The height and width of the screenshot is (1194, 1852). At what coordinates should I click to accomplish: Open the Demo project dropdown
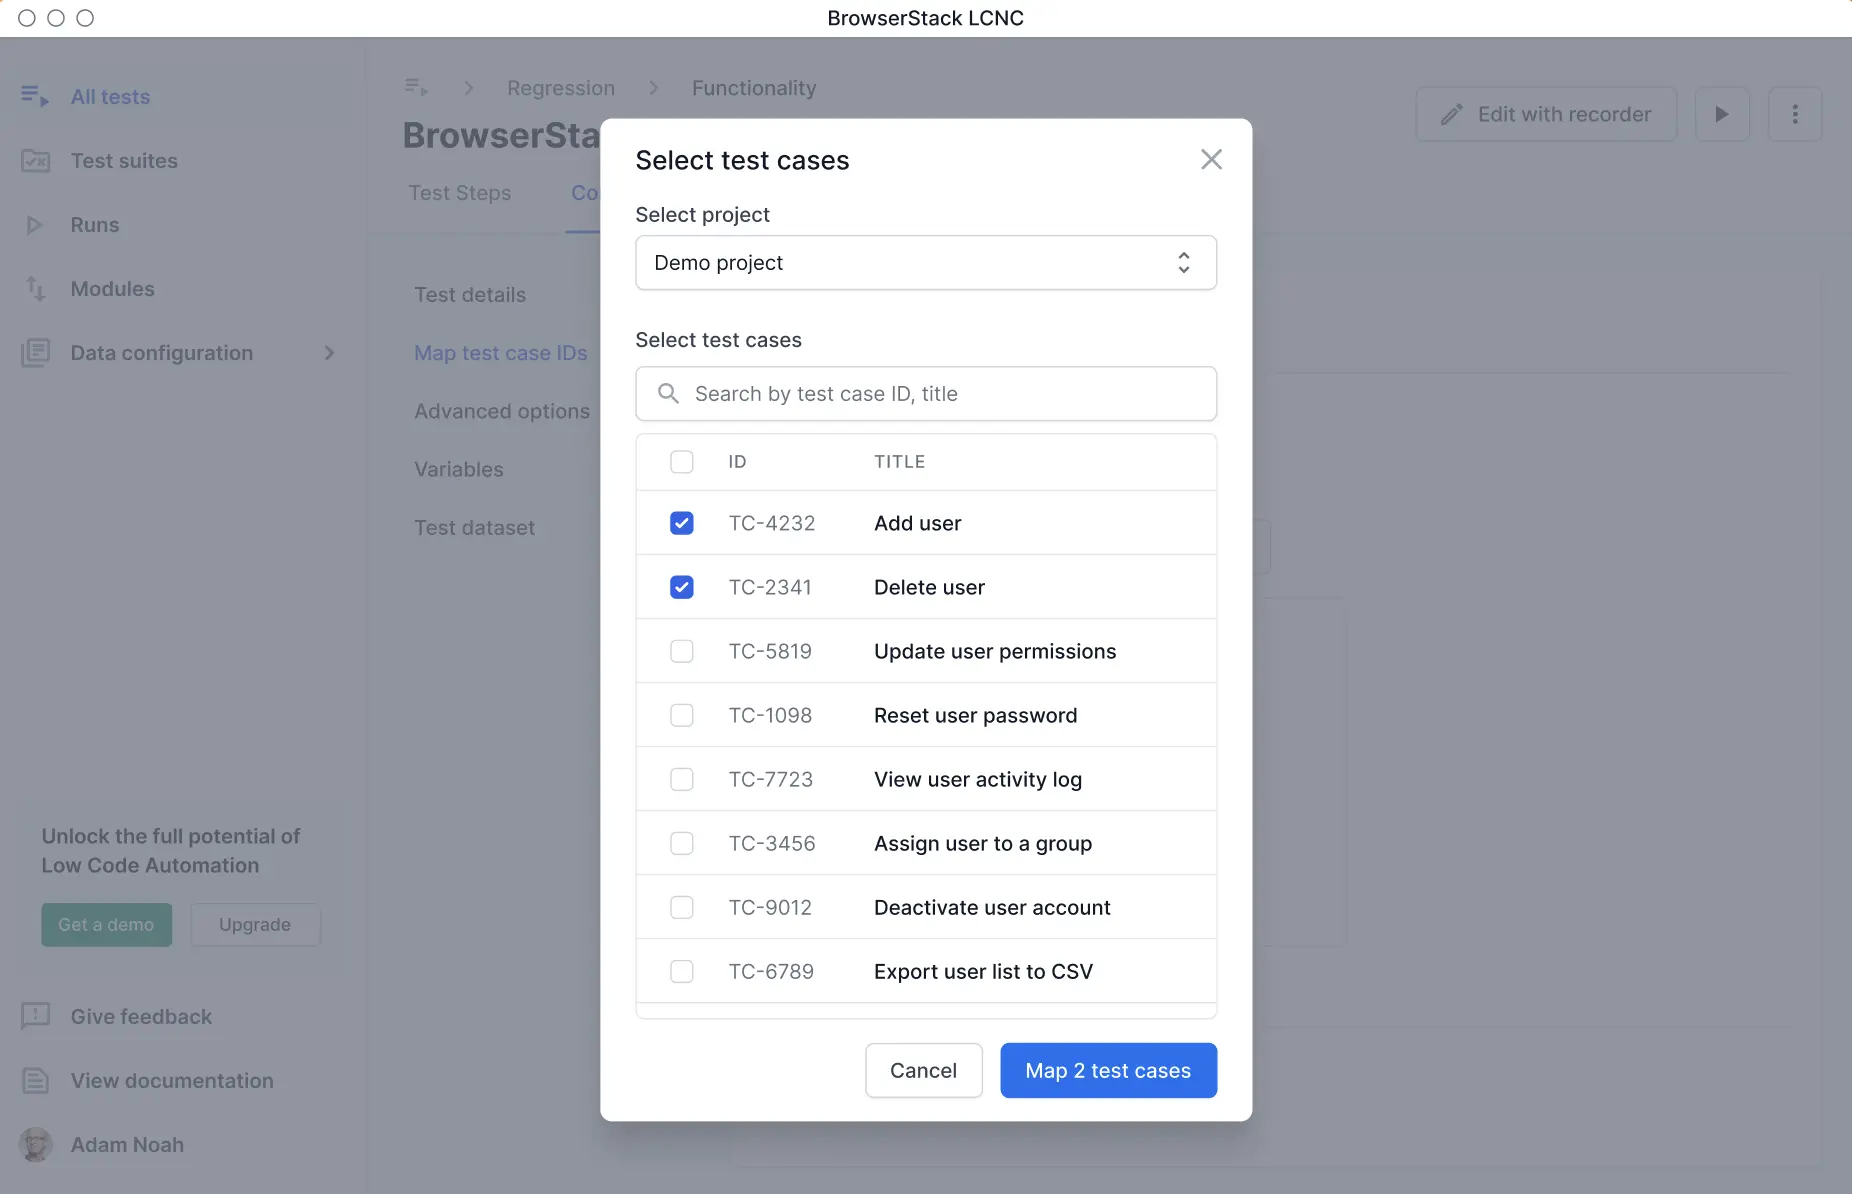click(x=925, y=262)
